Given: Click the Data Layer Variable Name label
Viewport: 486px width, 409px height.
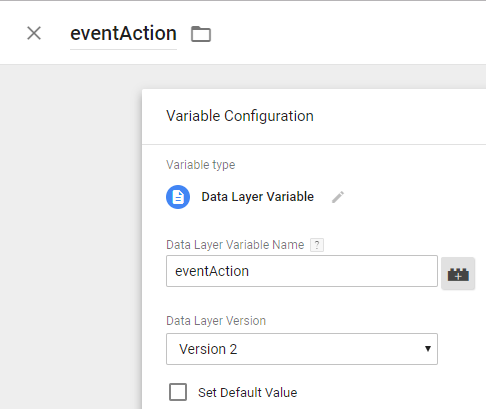Looking at the screenshot, I should point(235,245).
